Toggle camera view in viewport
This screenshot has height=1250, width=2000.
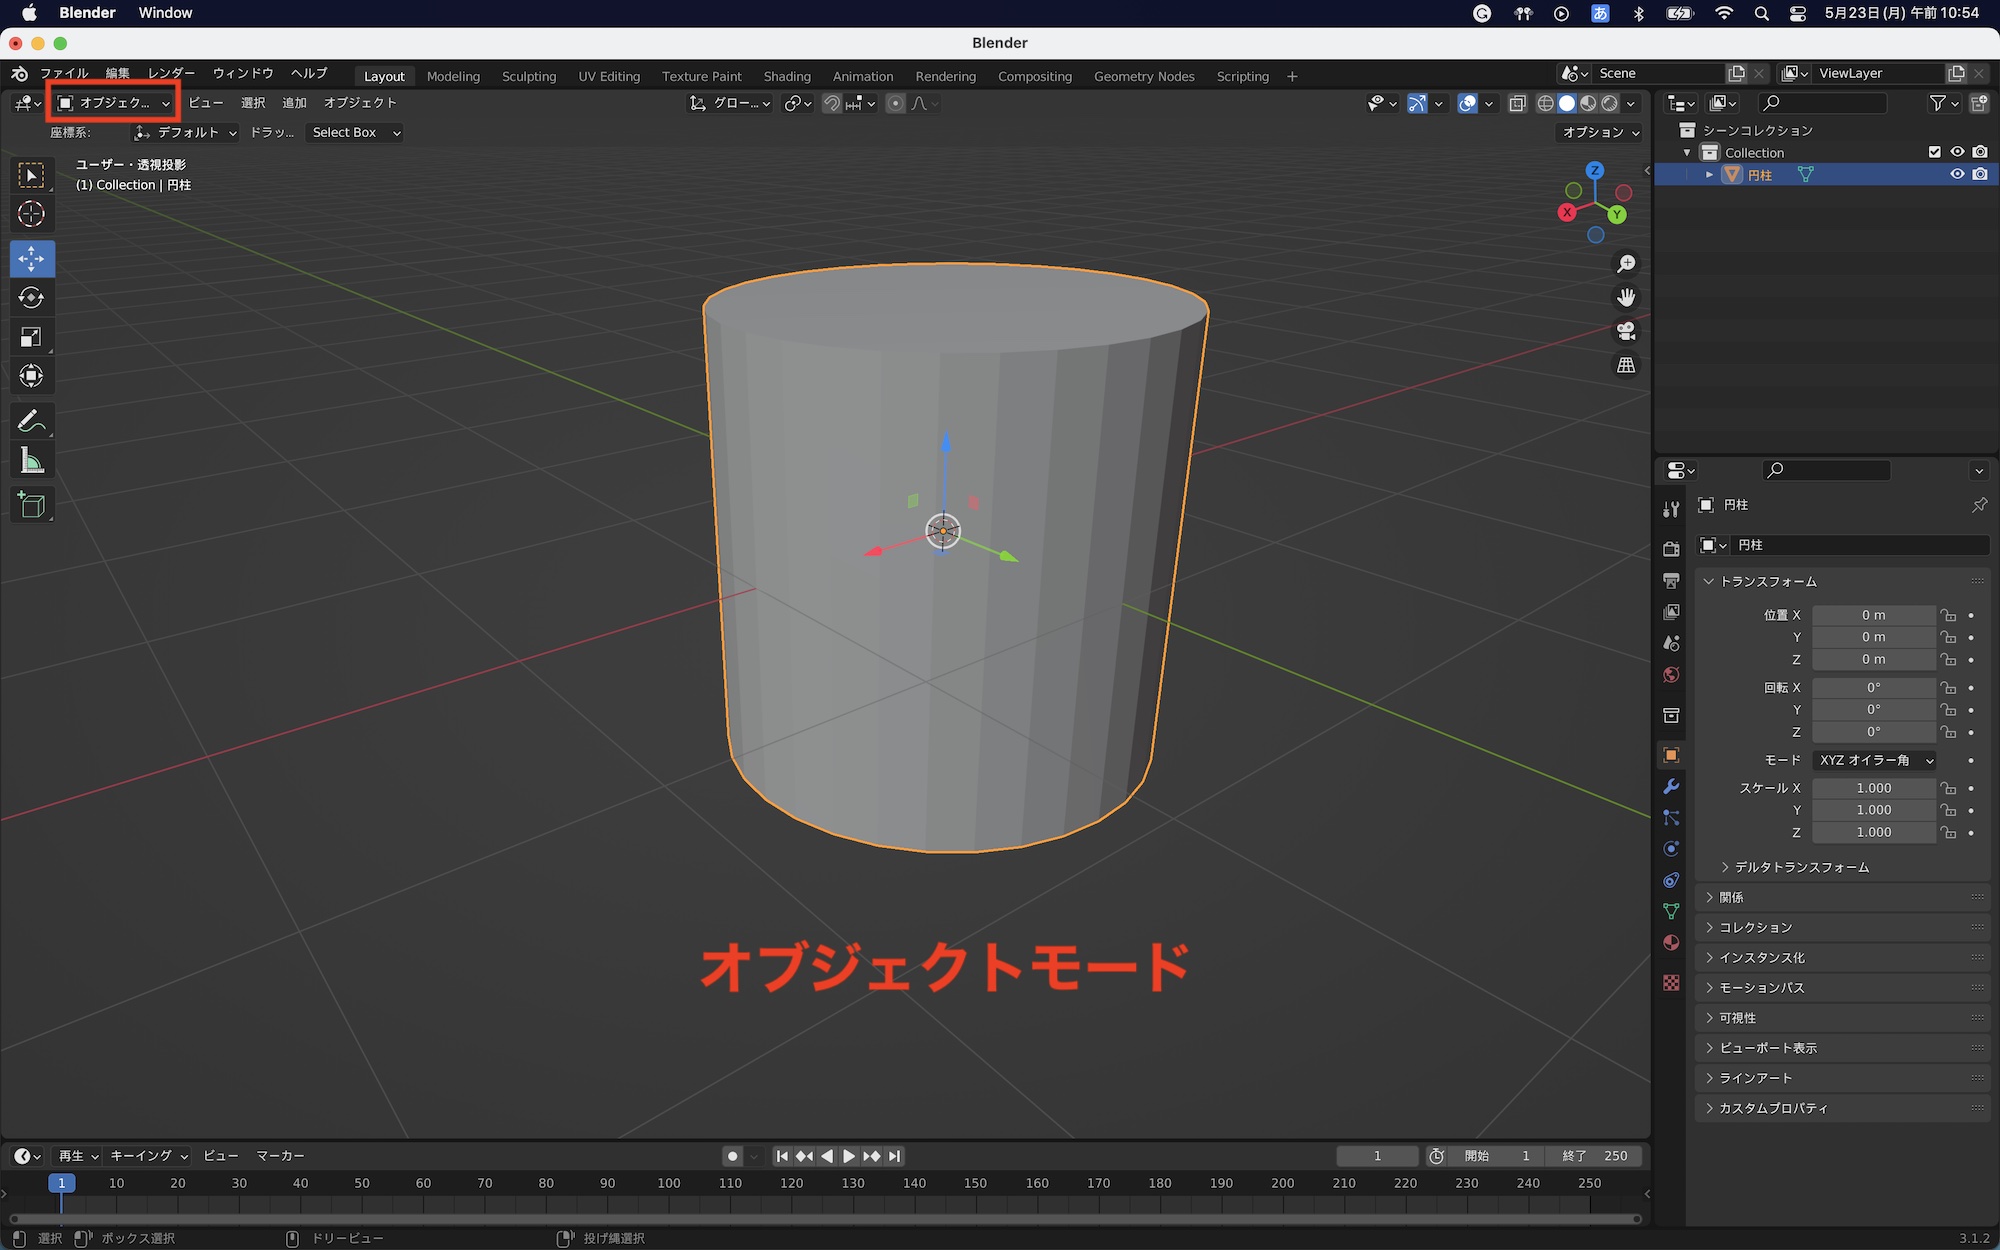1626,331
